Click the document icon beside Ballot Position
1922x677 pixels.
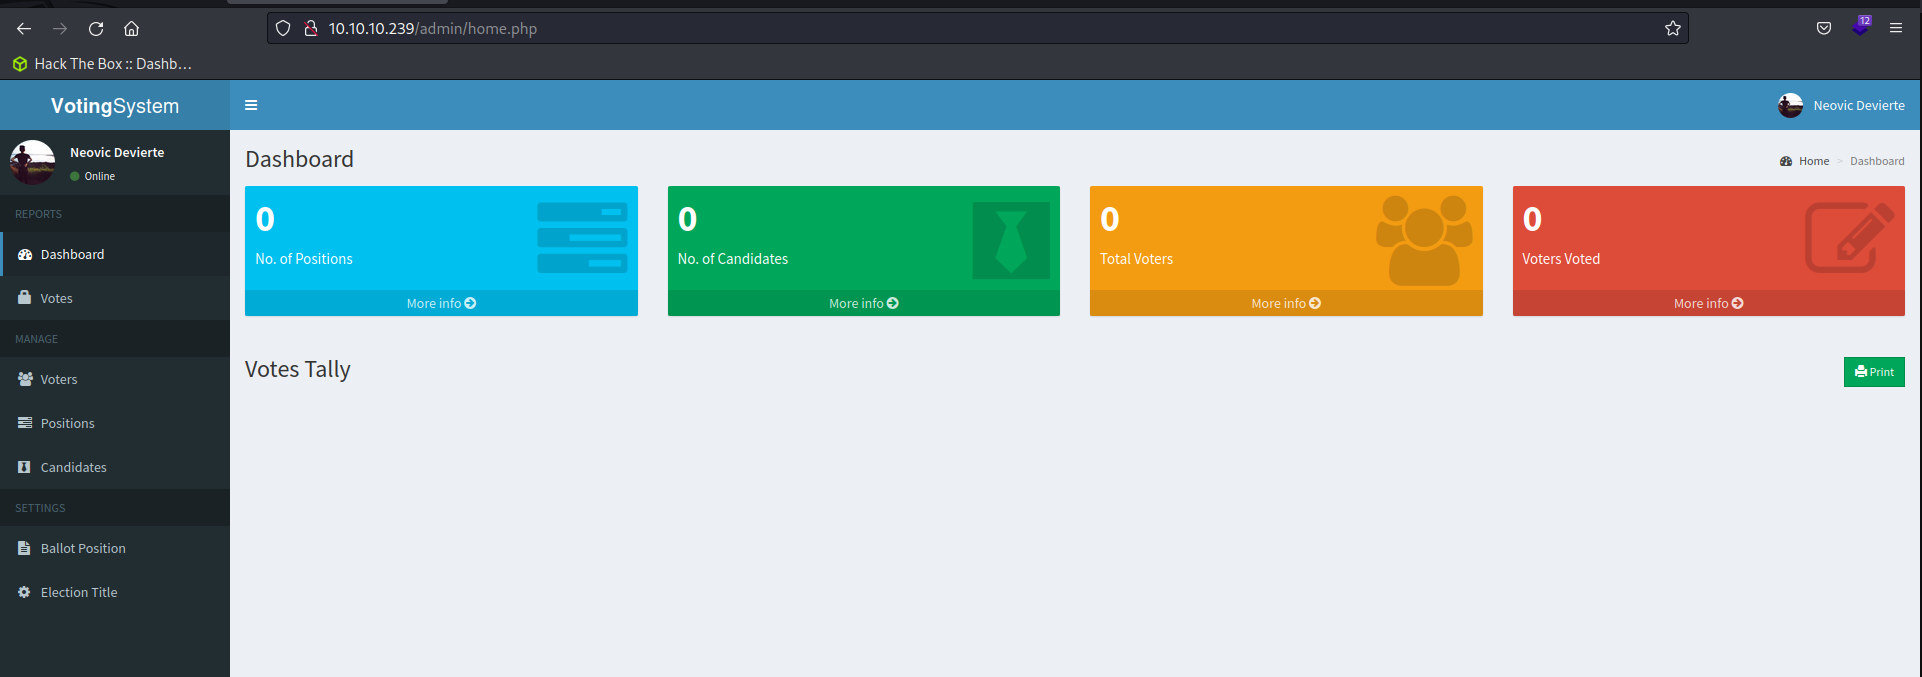click(x=24, y=548)
